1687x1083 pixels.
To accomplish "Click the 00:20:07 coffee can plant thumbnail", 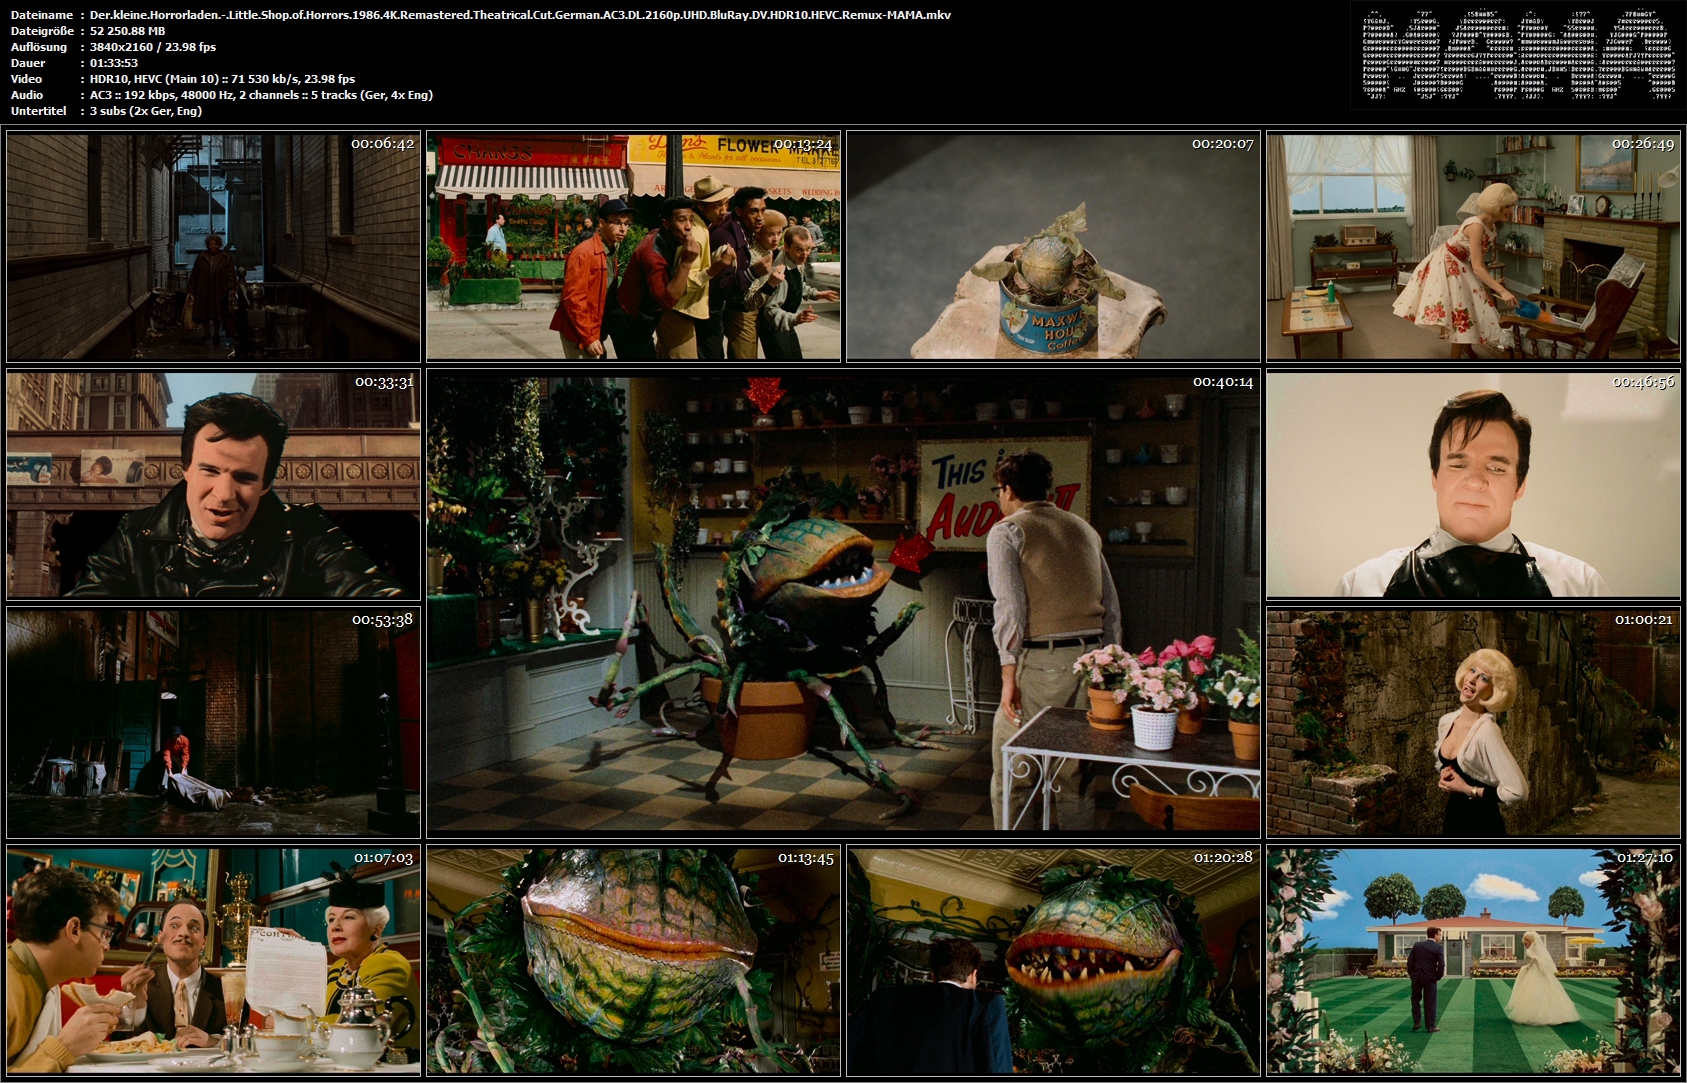I will pyautogui.click(x=1053, y=246).
